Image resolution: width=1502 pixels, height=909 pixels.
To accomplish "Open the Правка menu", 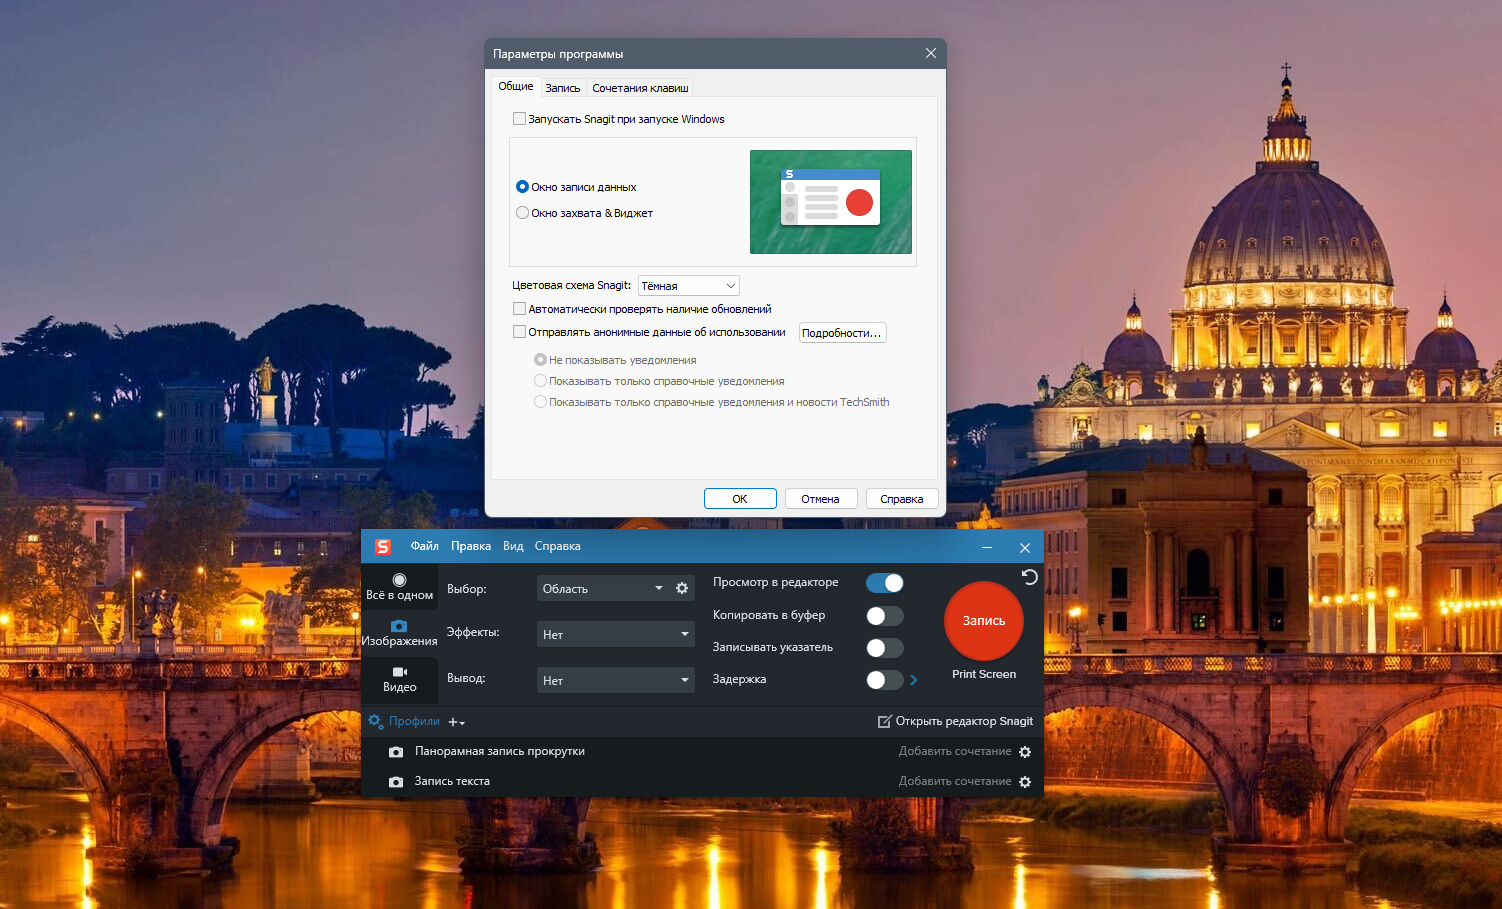I will (470, 547).
